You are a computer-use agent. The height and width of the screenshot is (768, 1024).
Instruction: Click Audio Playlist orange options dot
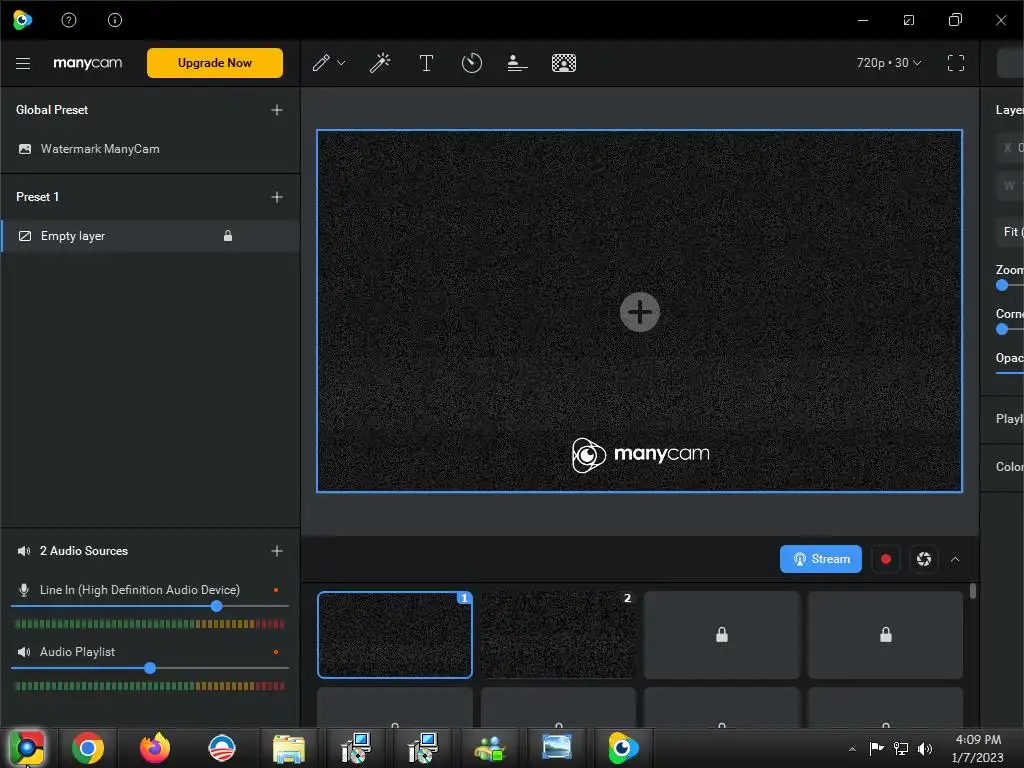(276, 652)
